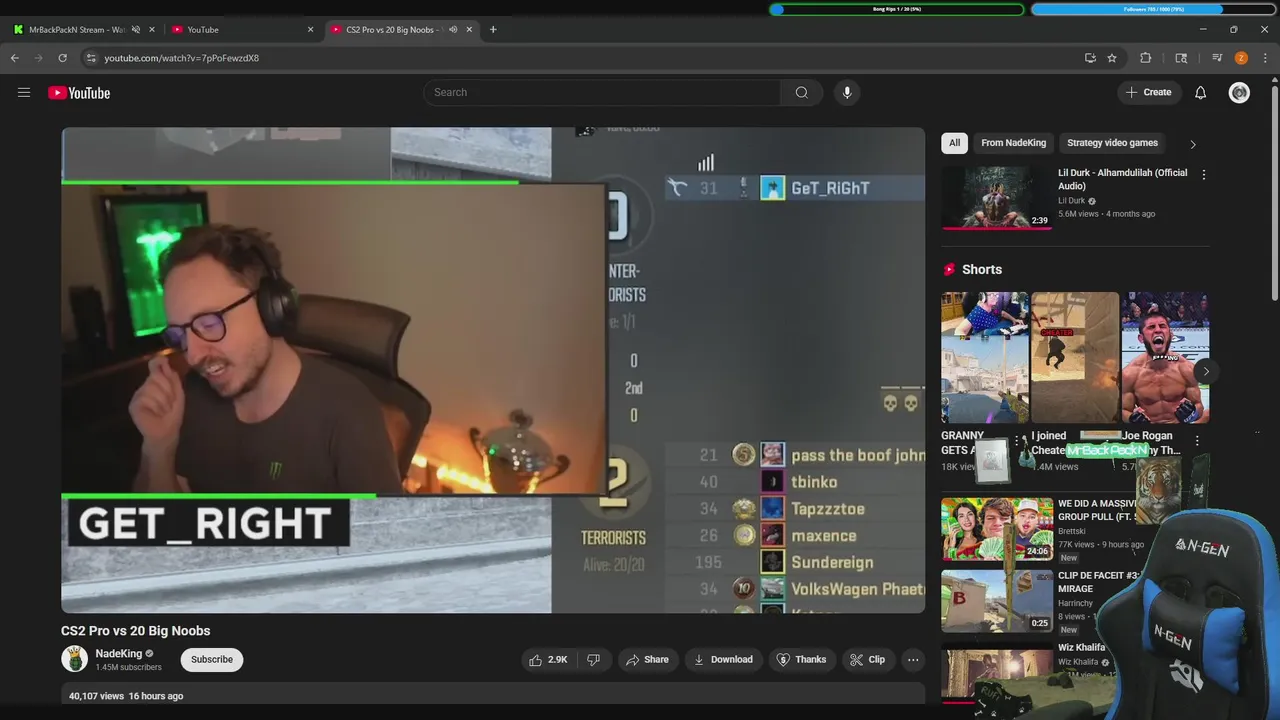Viewport: 1280px width, 720px height.
Task: Reload the page in browser
Action: 62,58
